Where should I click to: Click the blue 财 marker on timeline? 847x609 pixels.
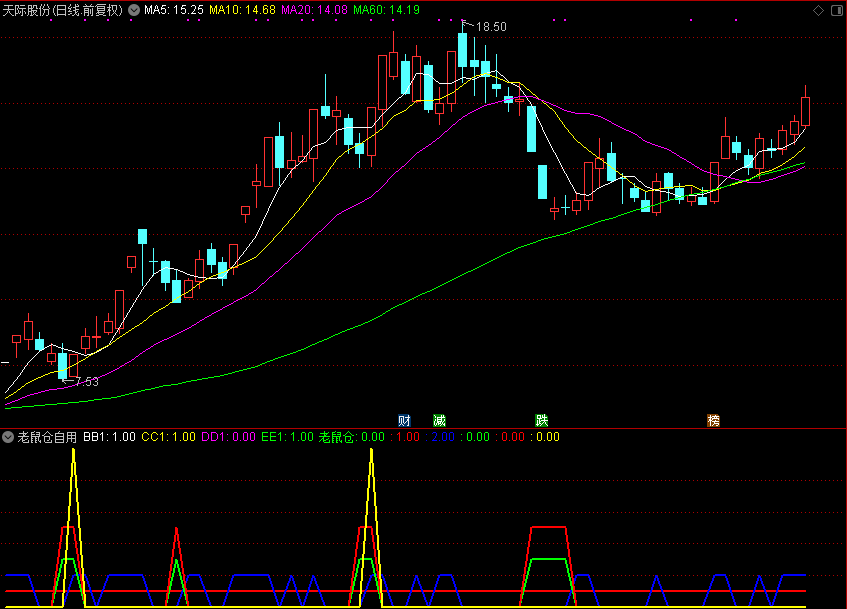point(404,420)
